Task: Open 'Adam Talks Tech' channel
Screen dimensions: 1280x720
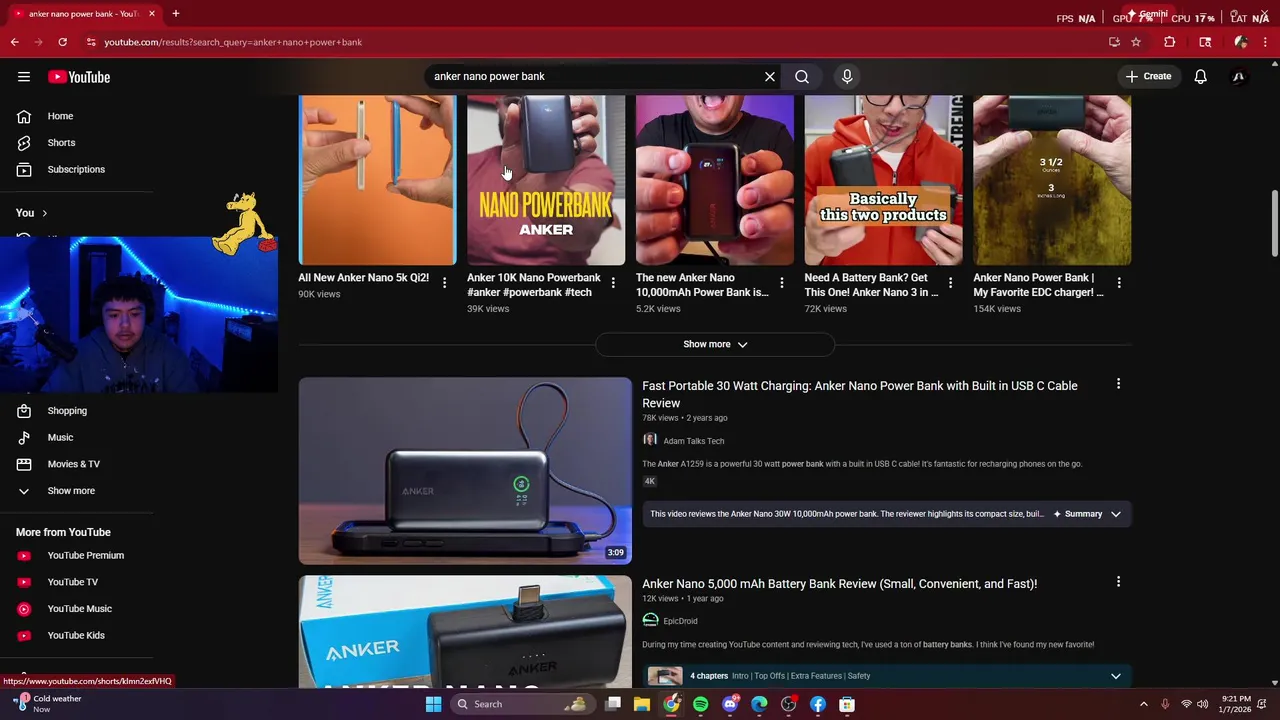Action: point(693,441)
